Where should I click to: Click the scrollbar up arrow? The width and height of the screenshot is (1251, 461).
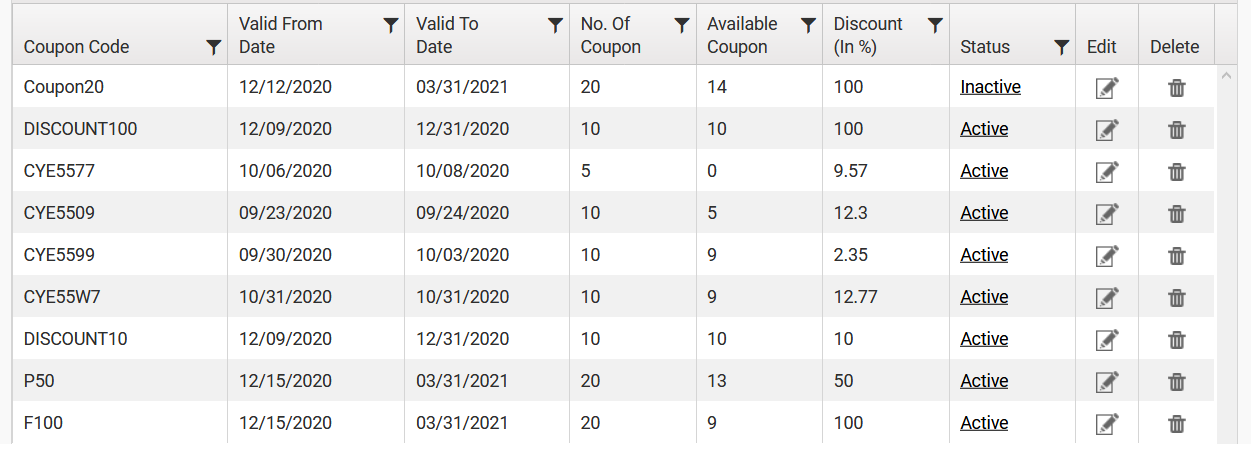point(1225,75)
